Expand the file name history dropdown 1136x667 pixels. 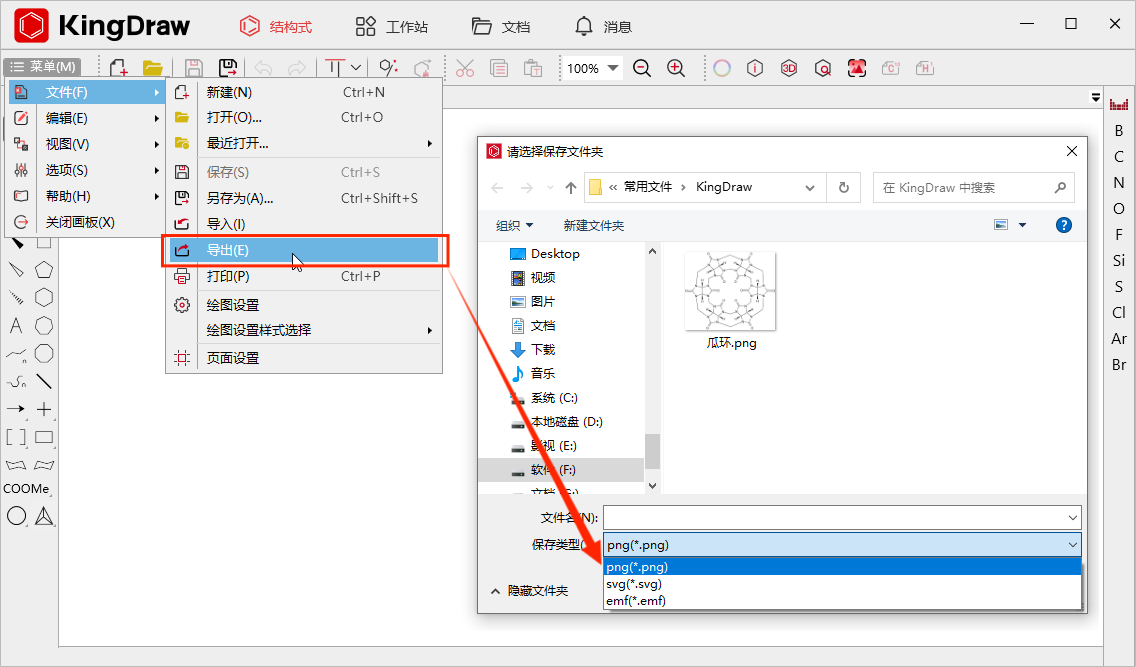click(1072, 517)
